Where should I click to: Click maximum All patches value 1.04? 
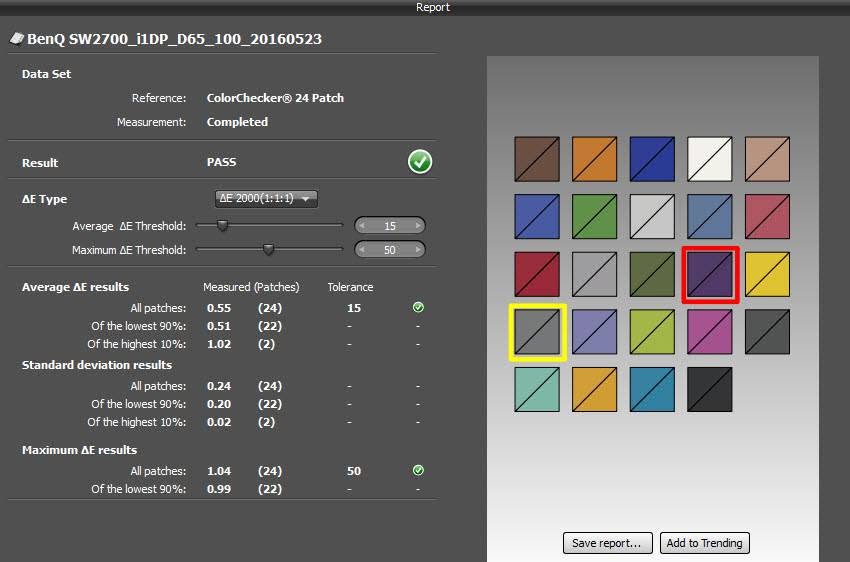click(219, 471)
